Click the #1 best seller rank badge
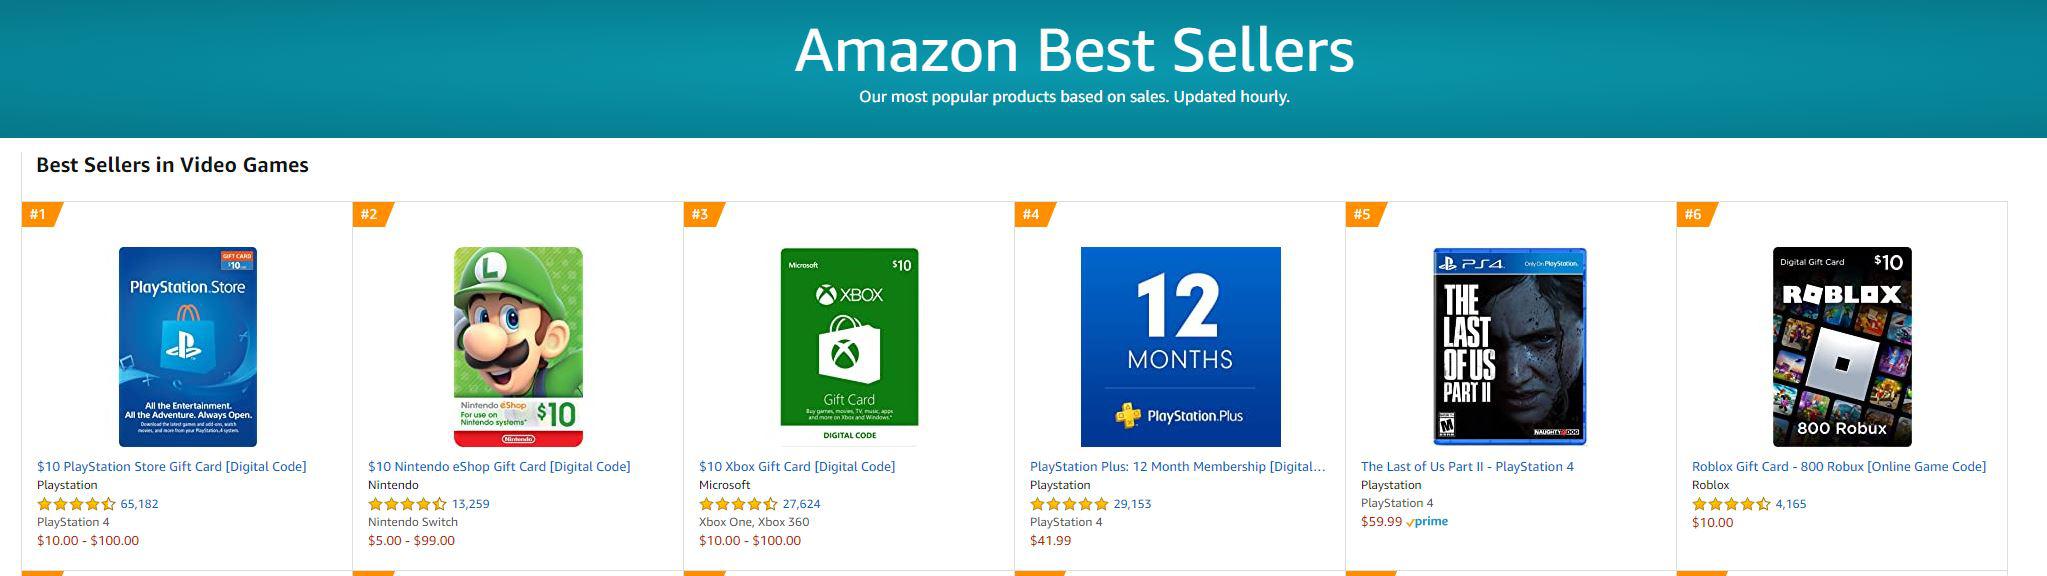The image size is (2047, 576). click(x=38, y=213)
